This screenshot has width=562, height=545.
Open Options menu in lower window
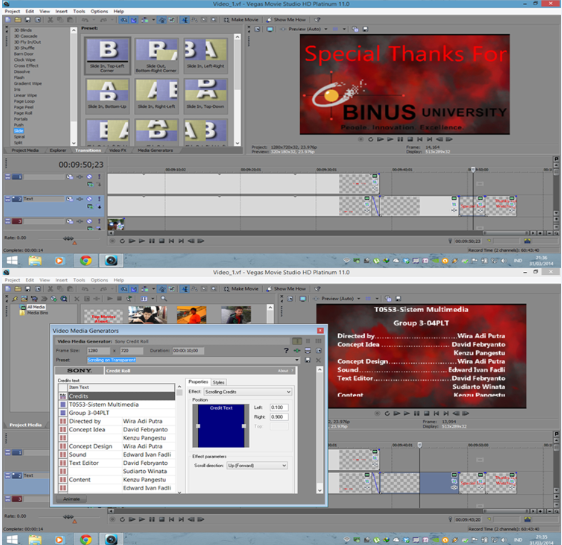click(x=99, y=280)
